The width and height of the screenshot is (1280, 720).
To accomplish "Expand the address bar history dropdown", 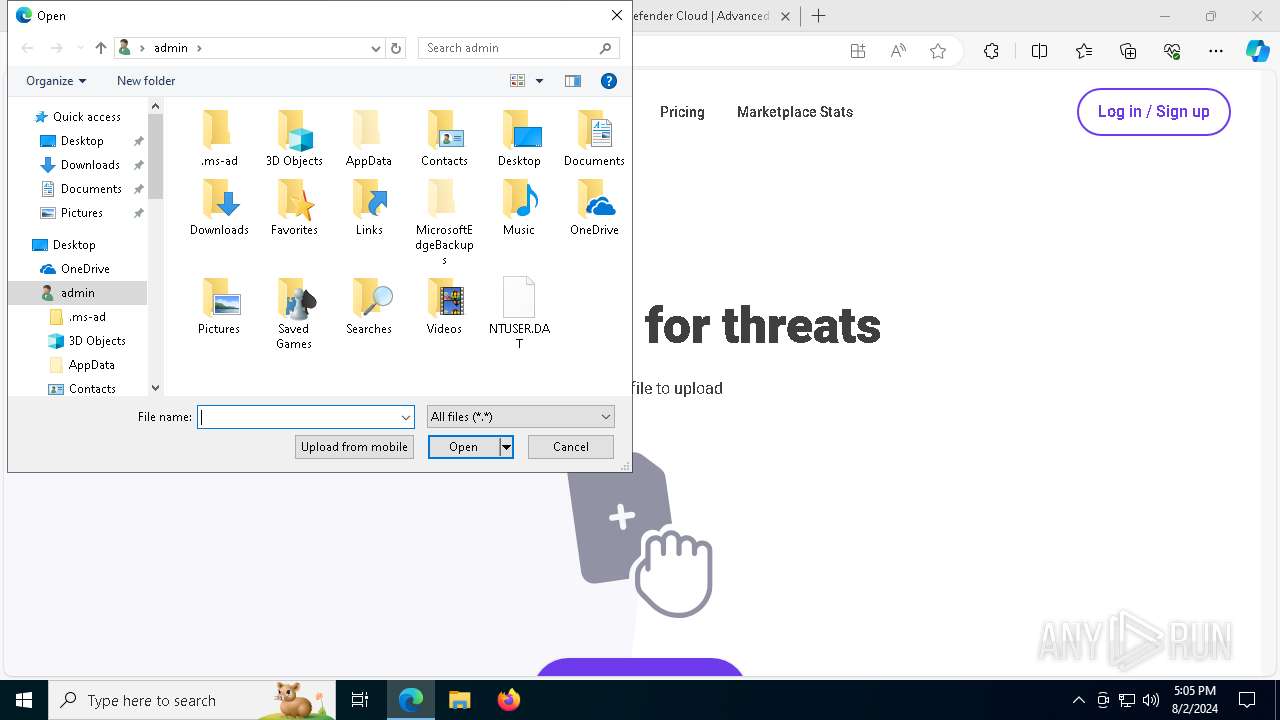I will (376, 48).
